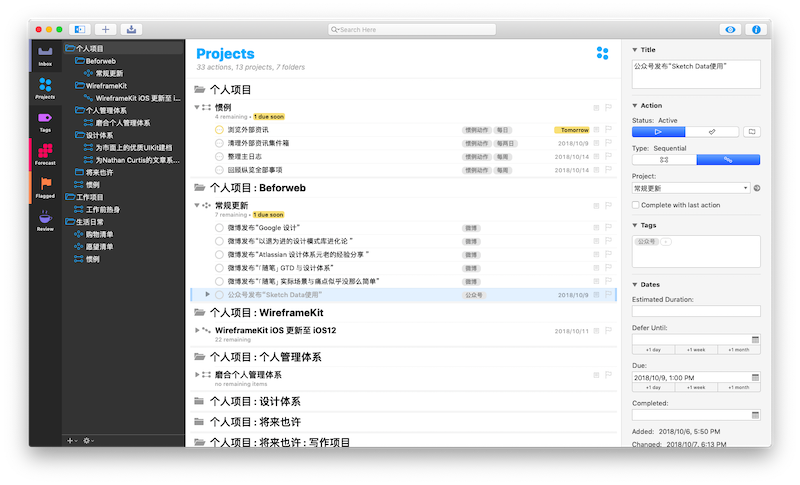Open View options with the eye icon

(730, 30)
